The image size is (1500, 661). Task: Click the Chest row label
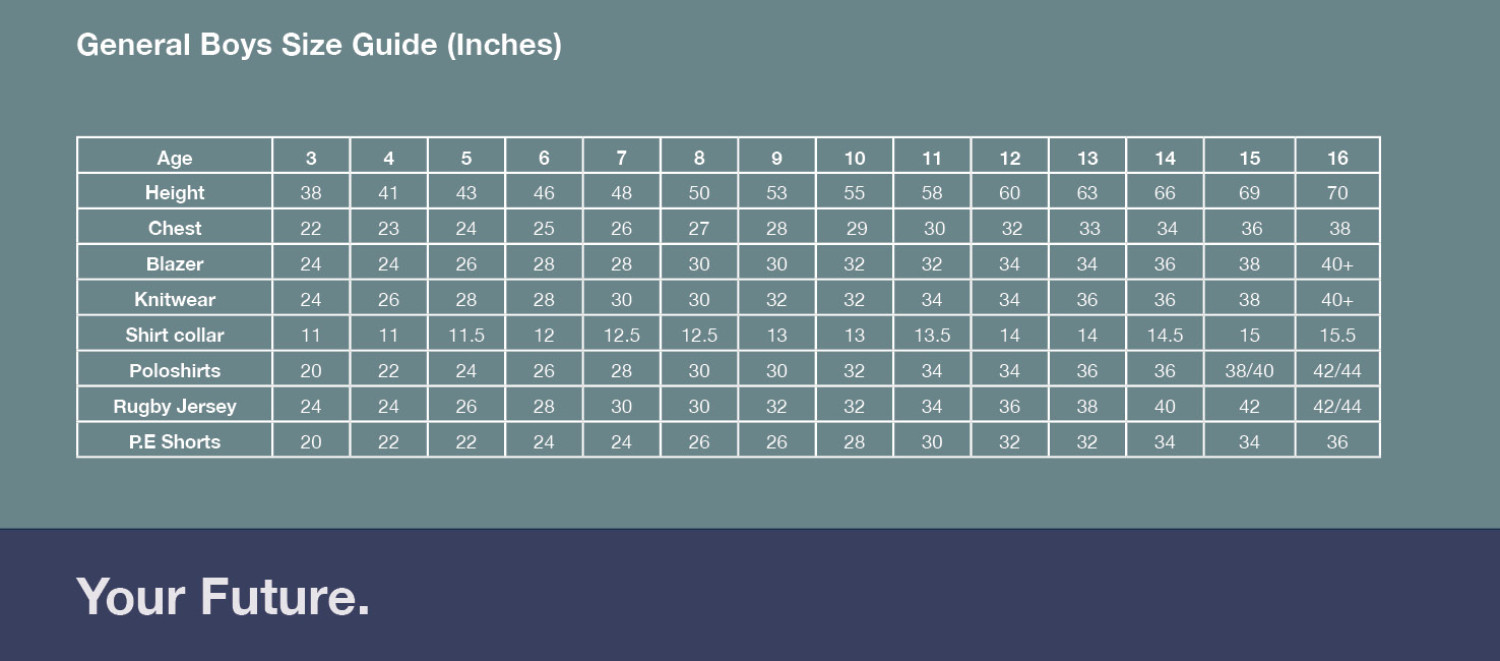pyautogui.click(x=175, y=228)
